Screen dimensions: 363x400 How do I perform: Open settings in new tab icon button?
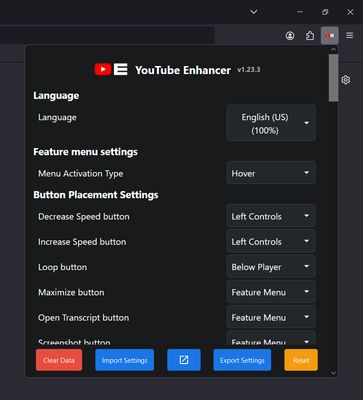coord(184,360)
